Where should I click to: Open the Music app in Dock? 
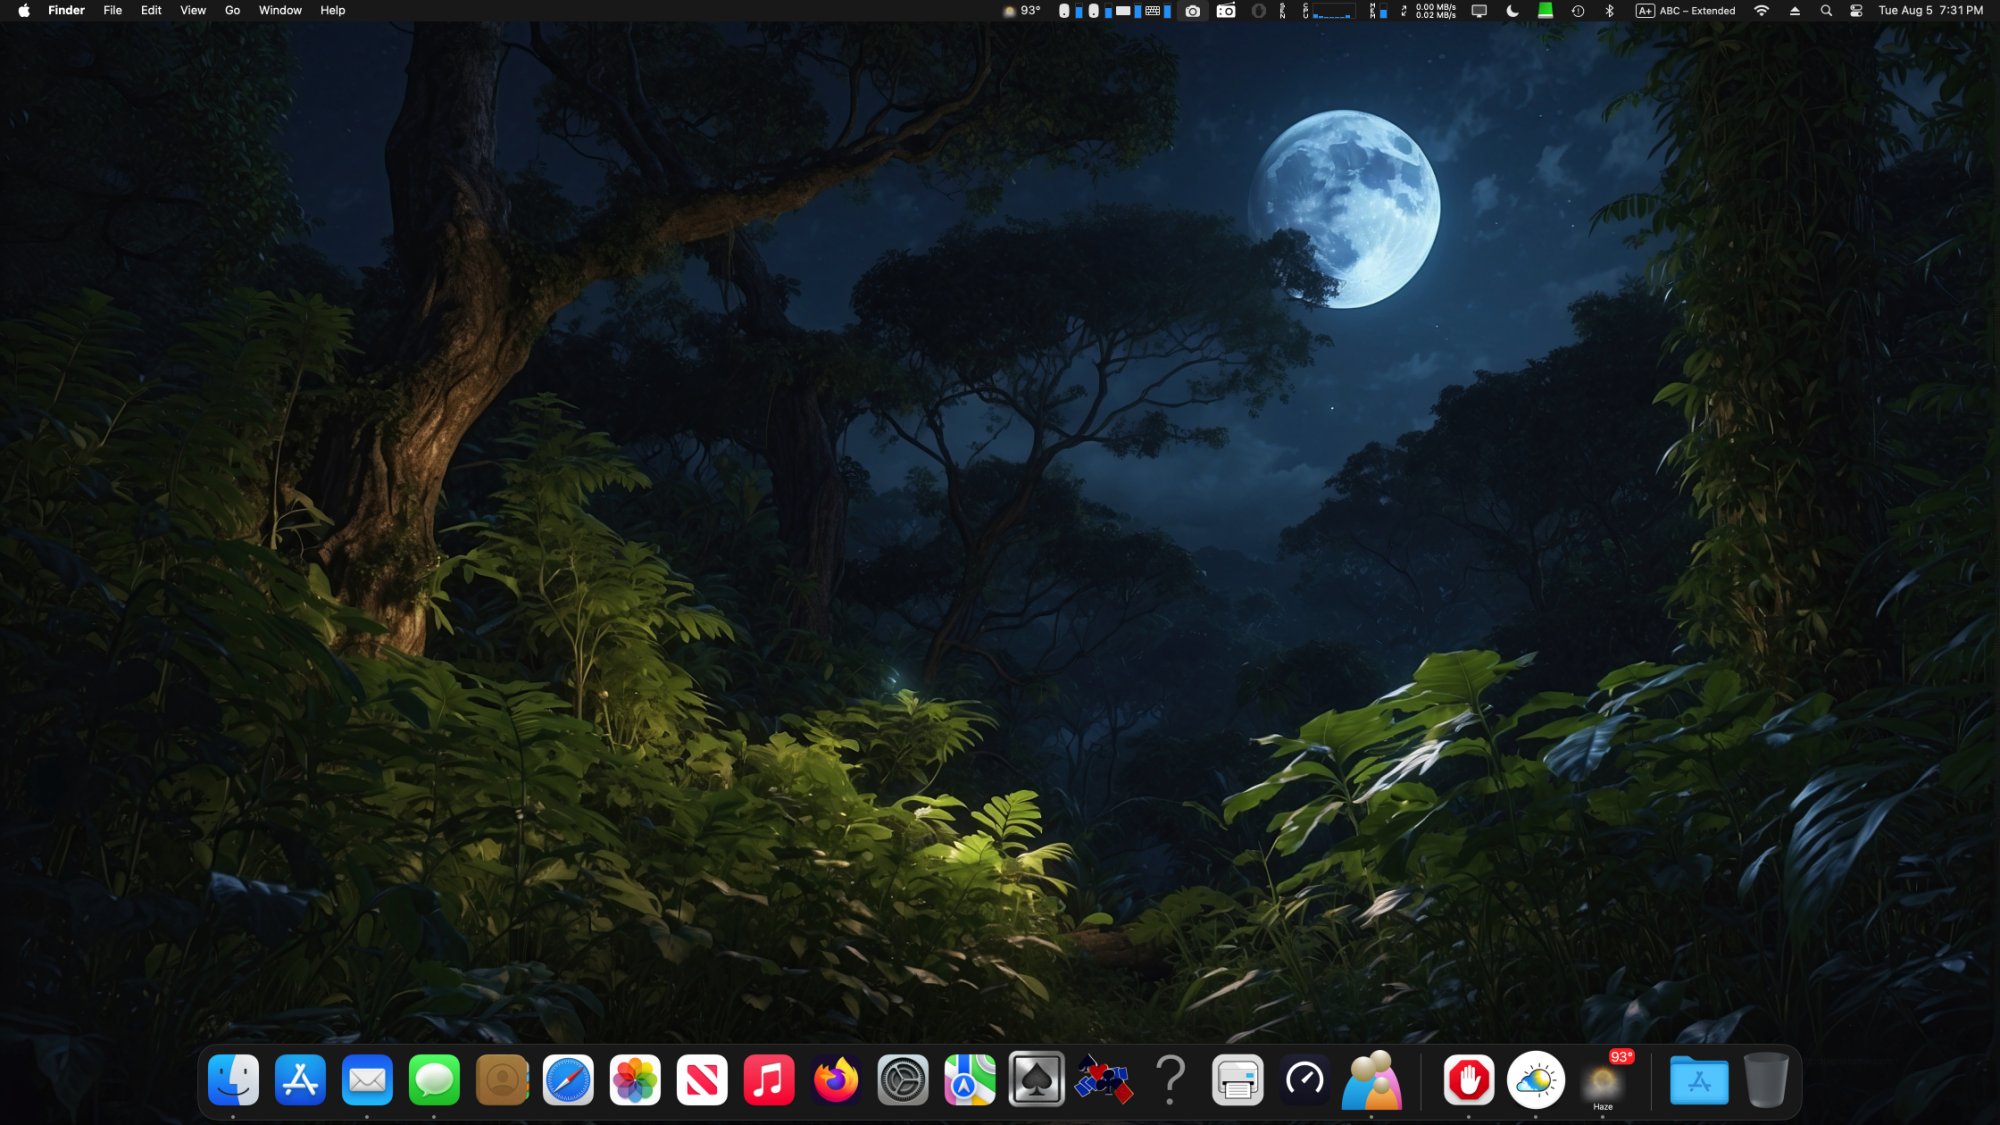(769, 1080)
